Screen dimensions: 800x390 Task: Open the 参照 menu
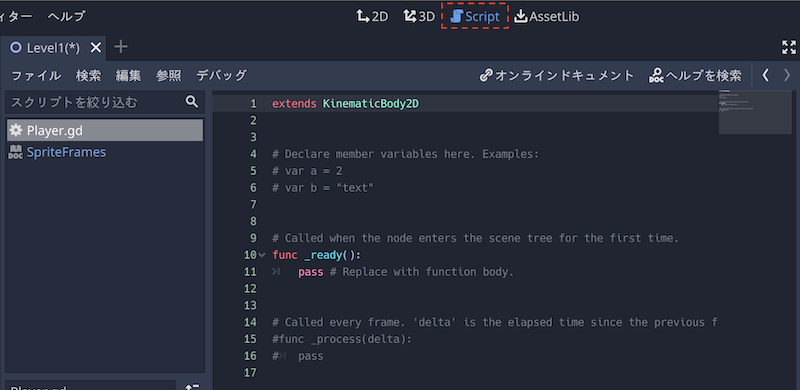pyautogui.click(x=168, y=76)
